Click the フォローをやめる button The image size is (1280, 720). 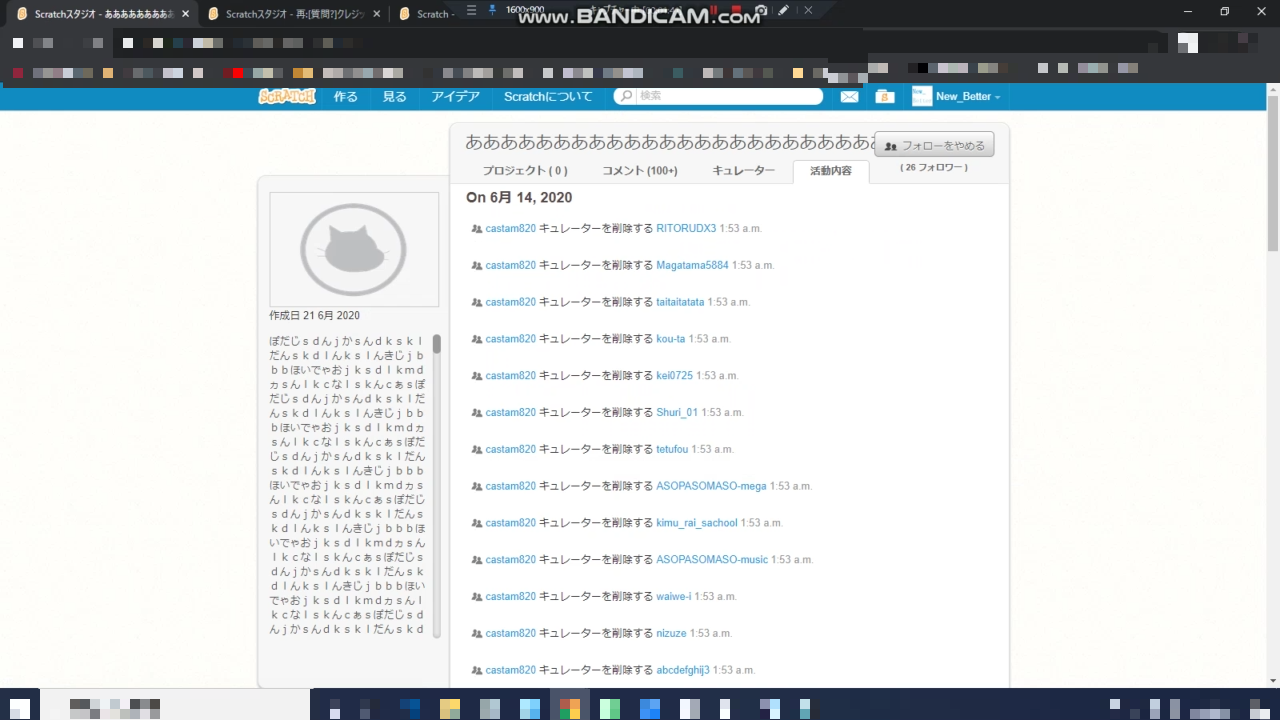point(934,145)
